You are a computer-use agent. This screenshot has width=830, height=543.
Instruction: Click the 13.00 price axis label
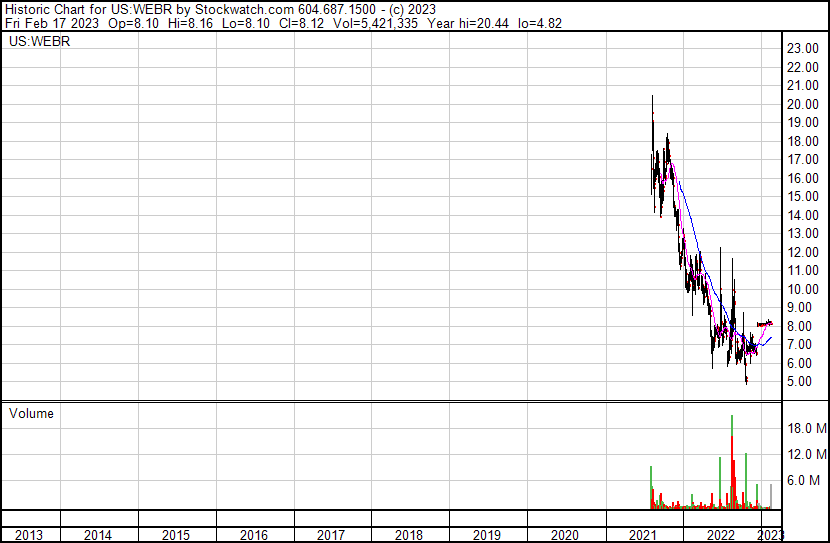point(803,234)
